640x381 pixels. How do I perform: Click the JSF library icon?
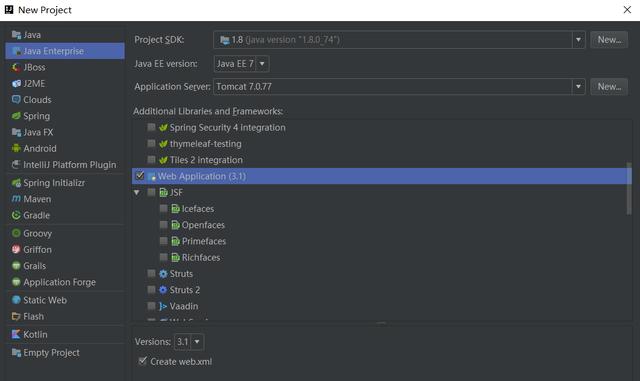(164, 192)
